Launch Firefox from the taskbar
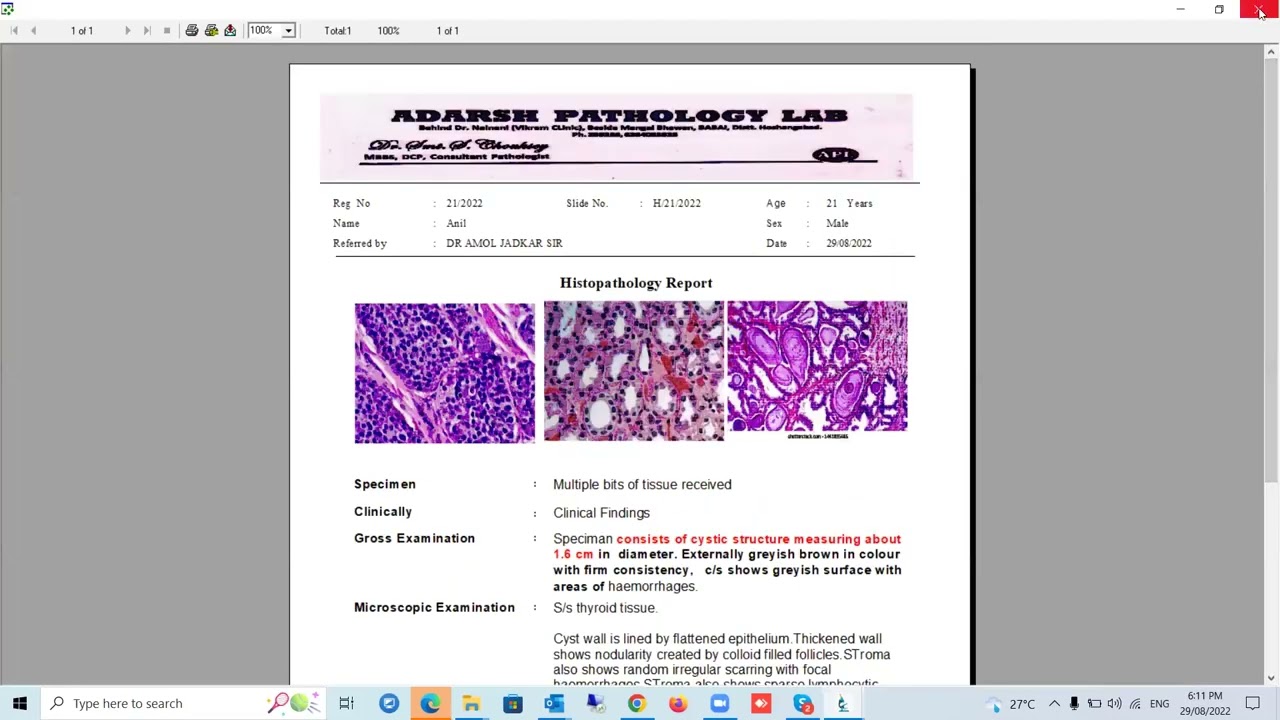Screen dimensions: 1280x720 click(x=678, y=703)
